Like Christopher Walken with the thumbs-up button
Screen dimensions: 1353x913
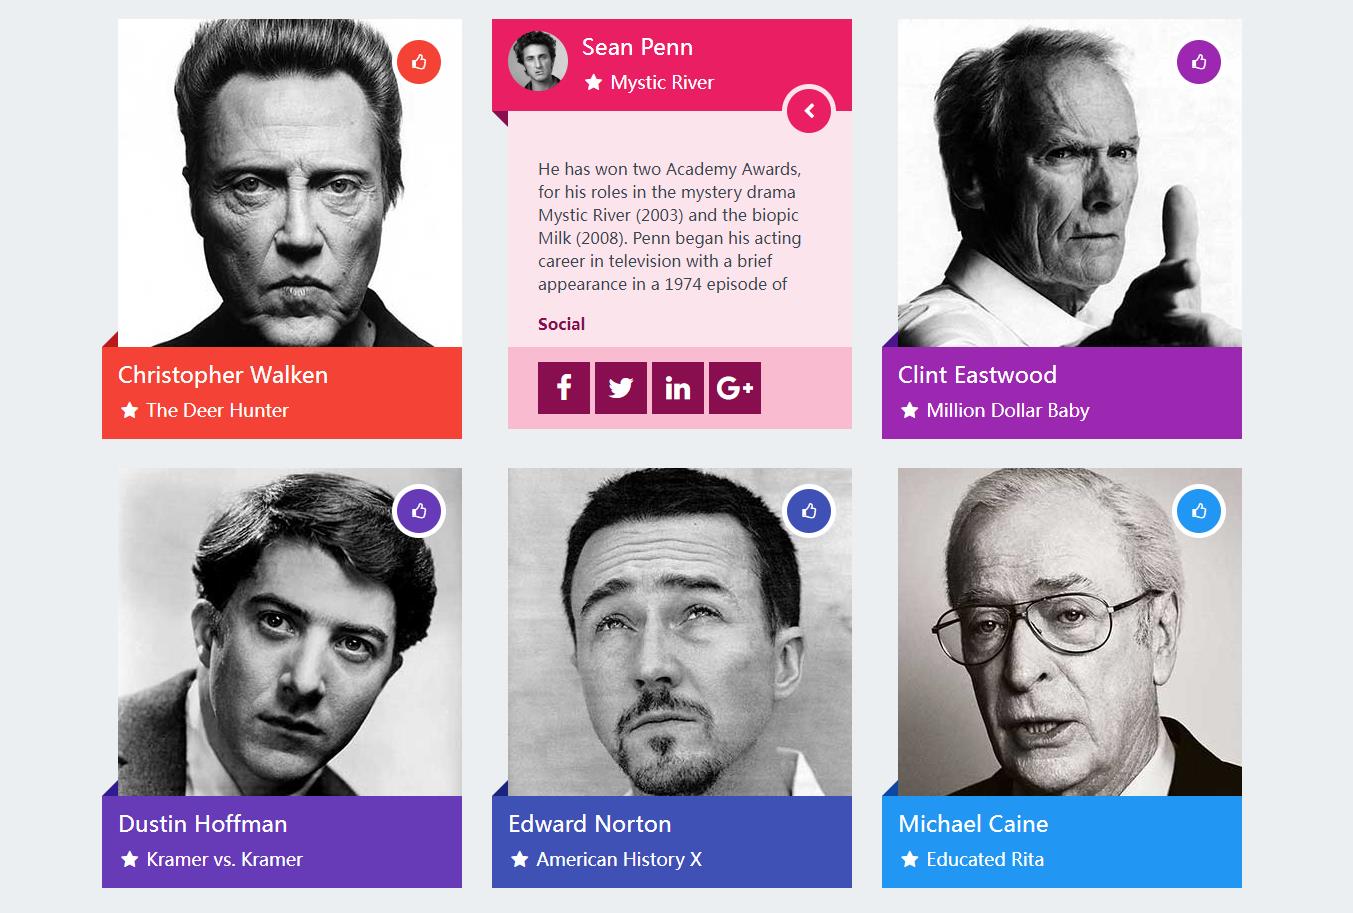pyautogui.click(x=419, y=62)
